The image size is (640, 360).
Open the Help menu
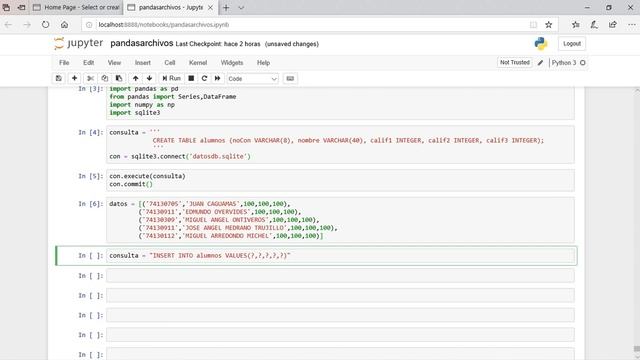pos(263,63)
